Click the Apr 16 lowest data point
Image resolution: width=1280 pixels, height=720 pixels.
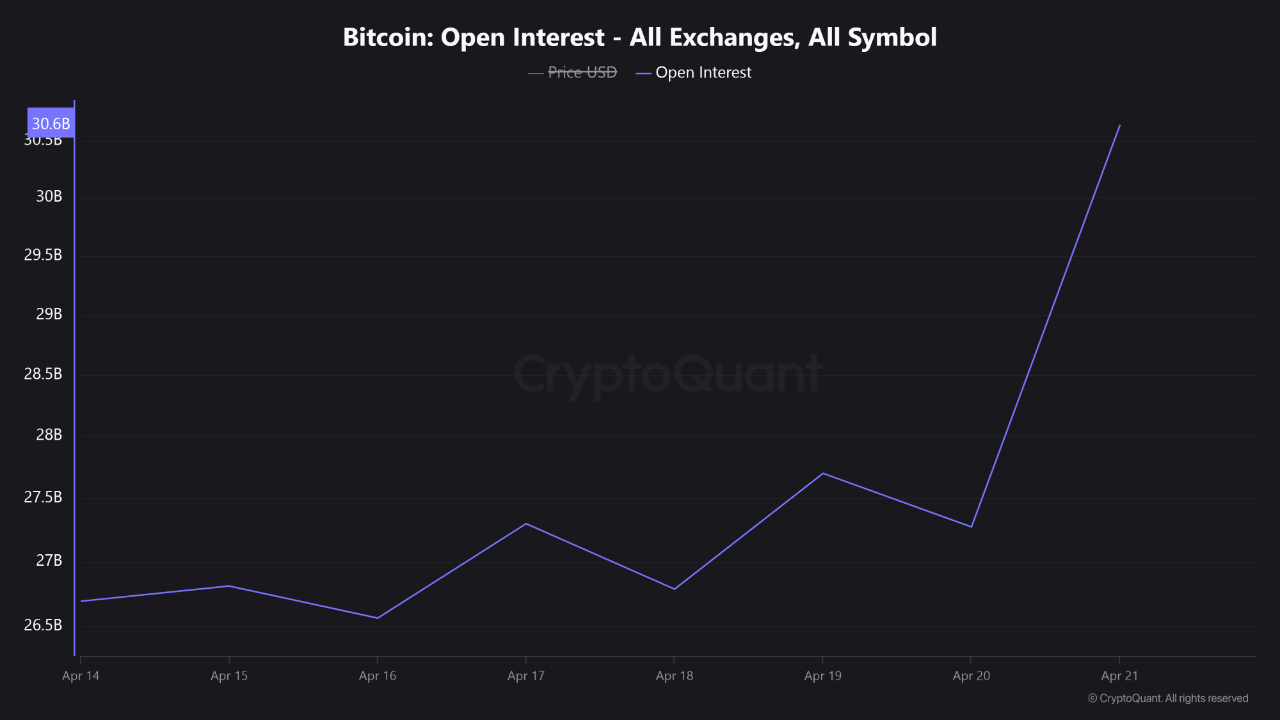(377, 618)
